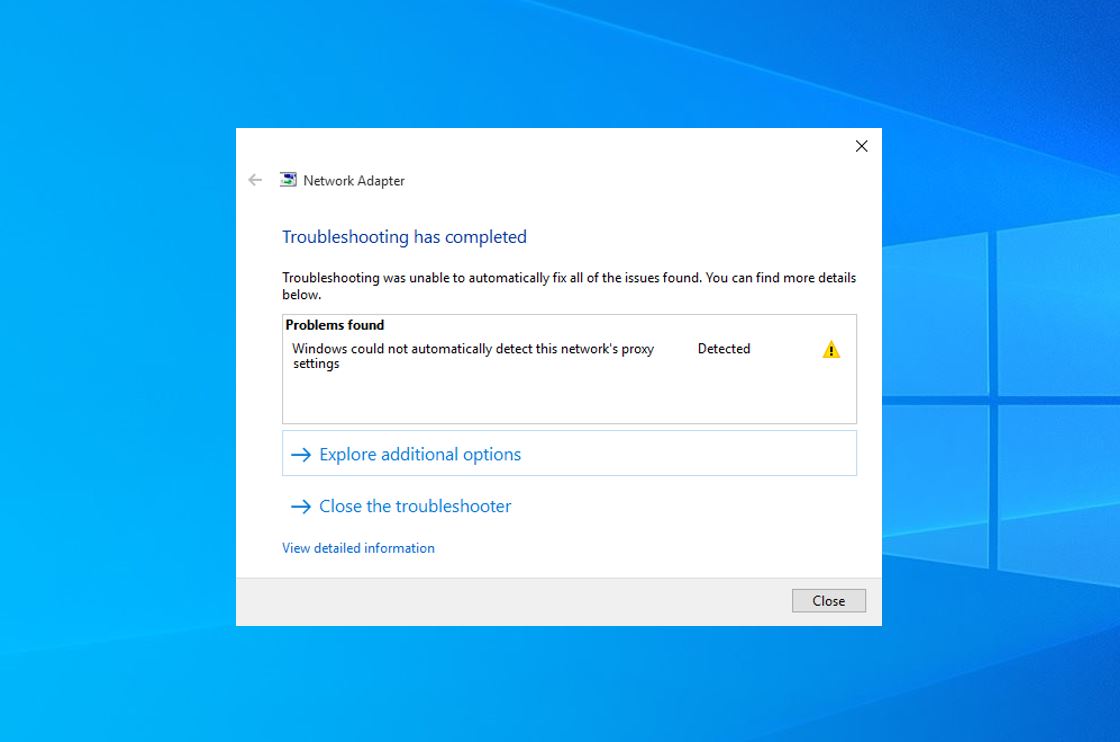The image size is (1120, 742).
Task: Click the Troubleshooting has completed heading
Action: (x=404, y=237)
